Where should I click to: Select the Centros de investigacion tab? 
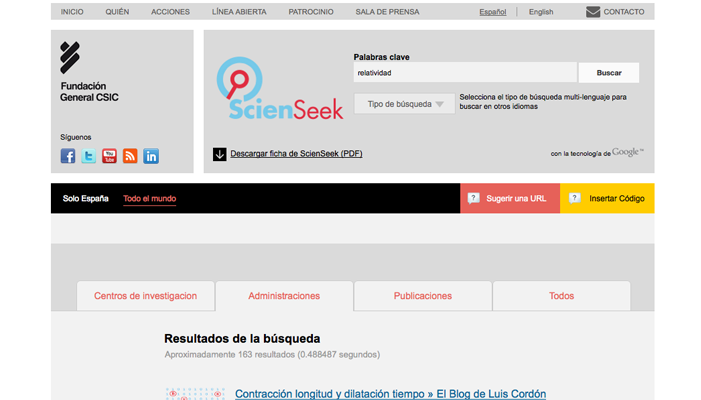pyautogui.click(x=146, y=296)
